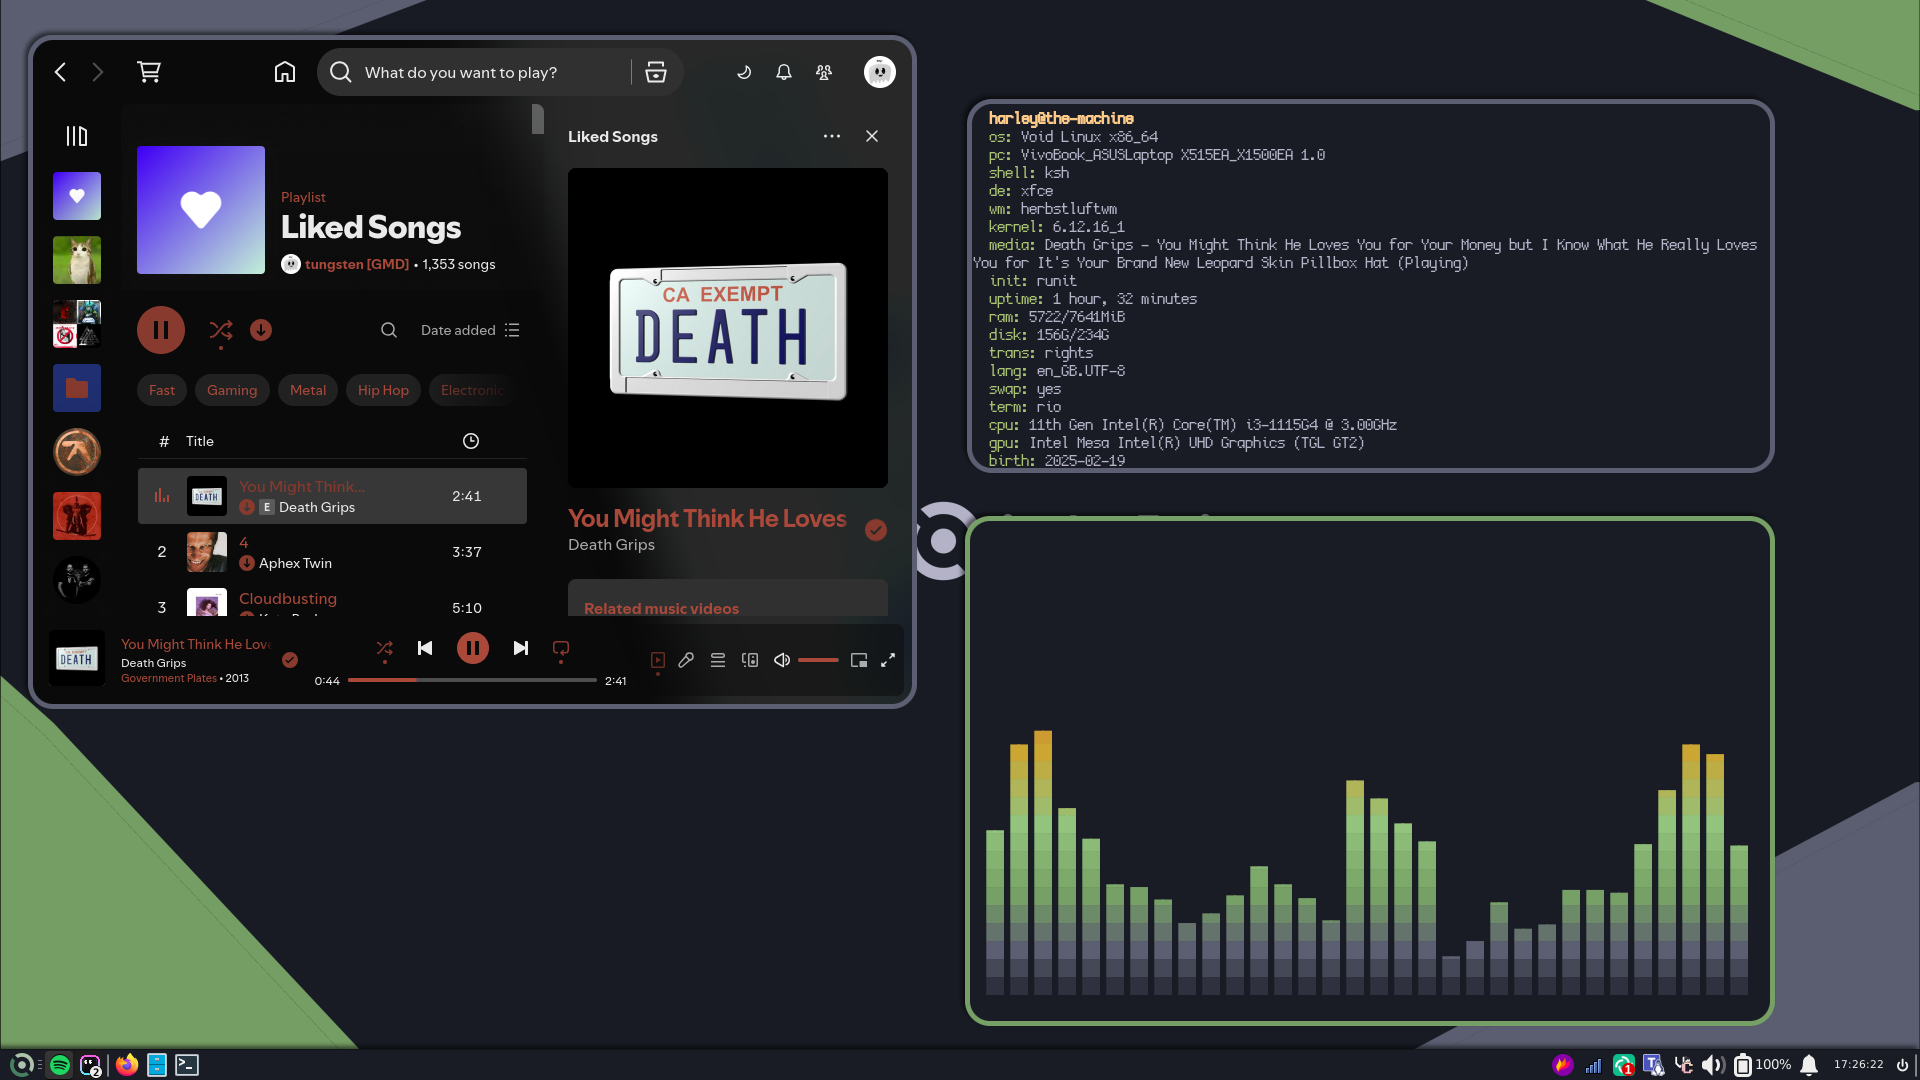Click the DEATH album artwork in side panel

click(x=728, y=328)
